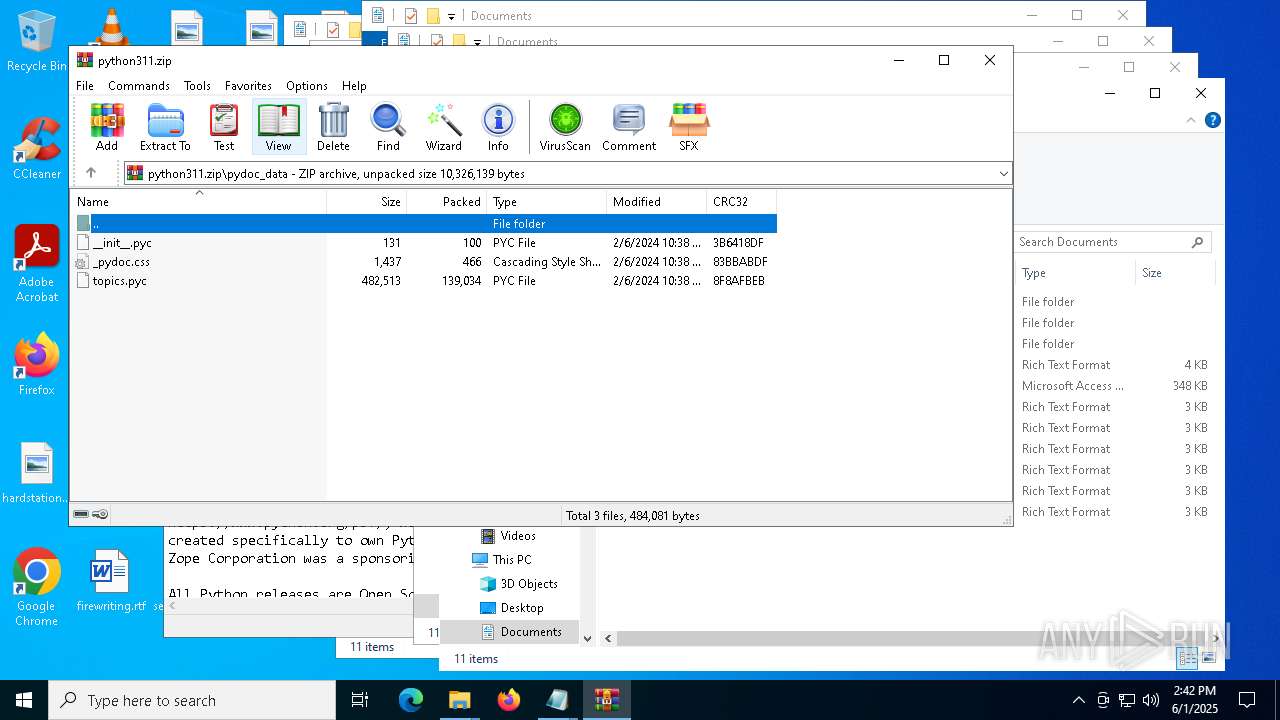Click Task View taskbar button
Viewport: 1280px width, 720px height.
pos(361,700)
